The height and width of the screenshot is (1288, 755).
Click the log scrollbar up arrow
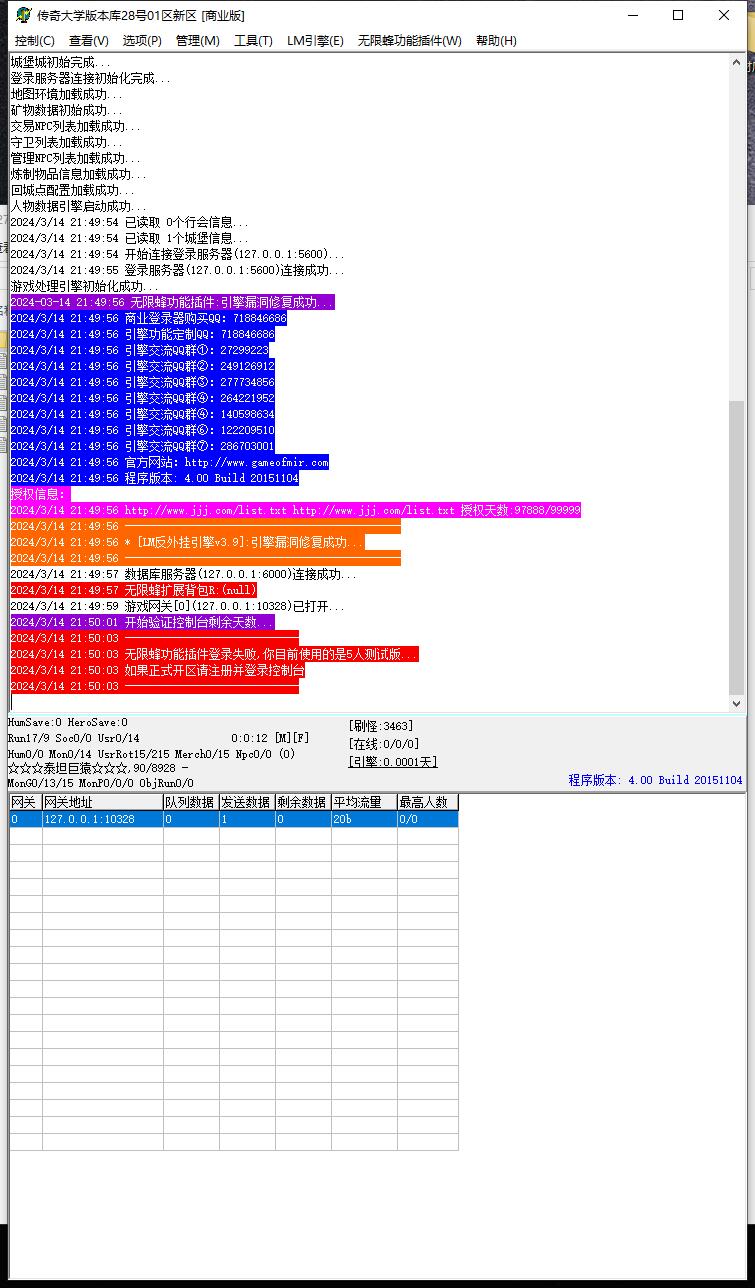[737, 62]
